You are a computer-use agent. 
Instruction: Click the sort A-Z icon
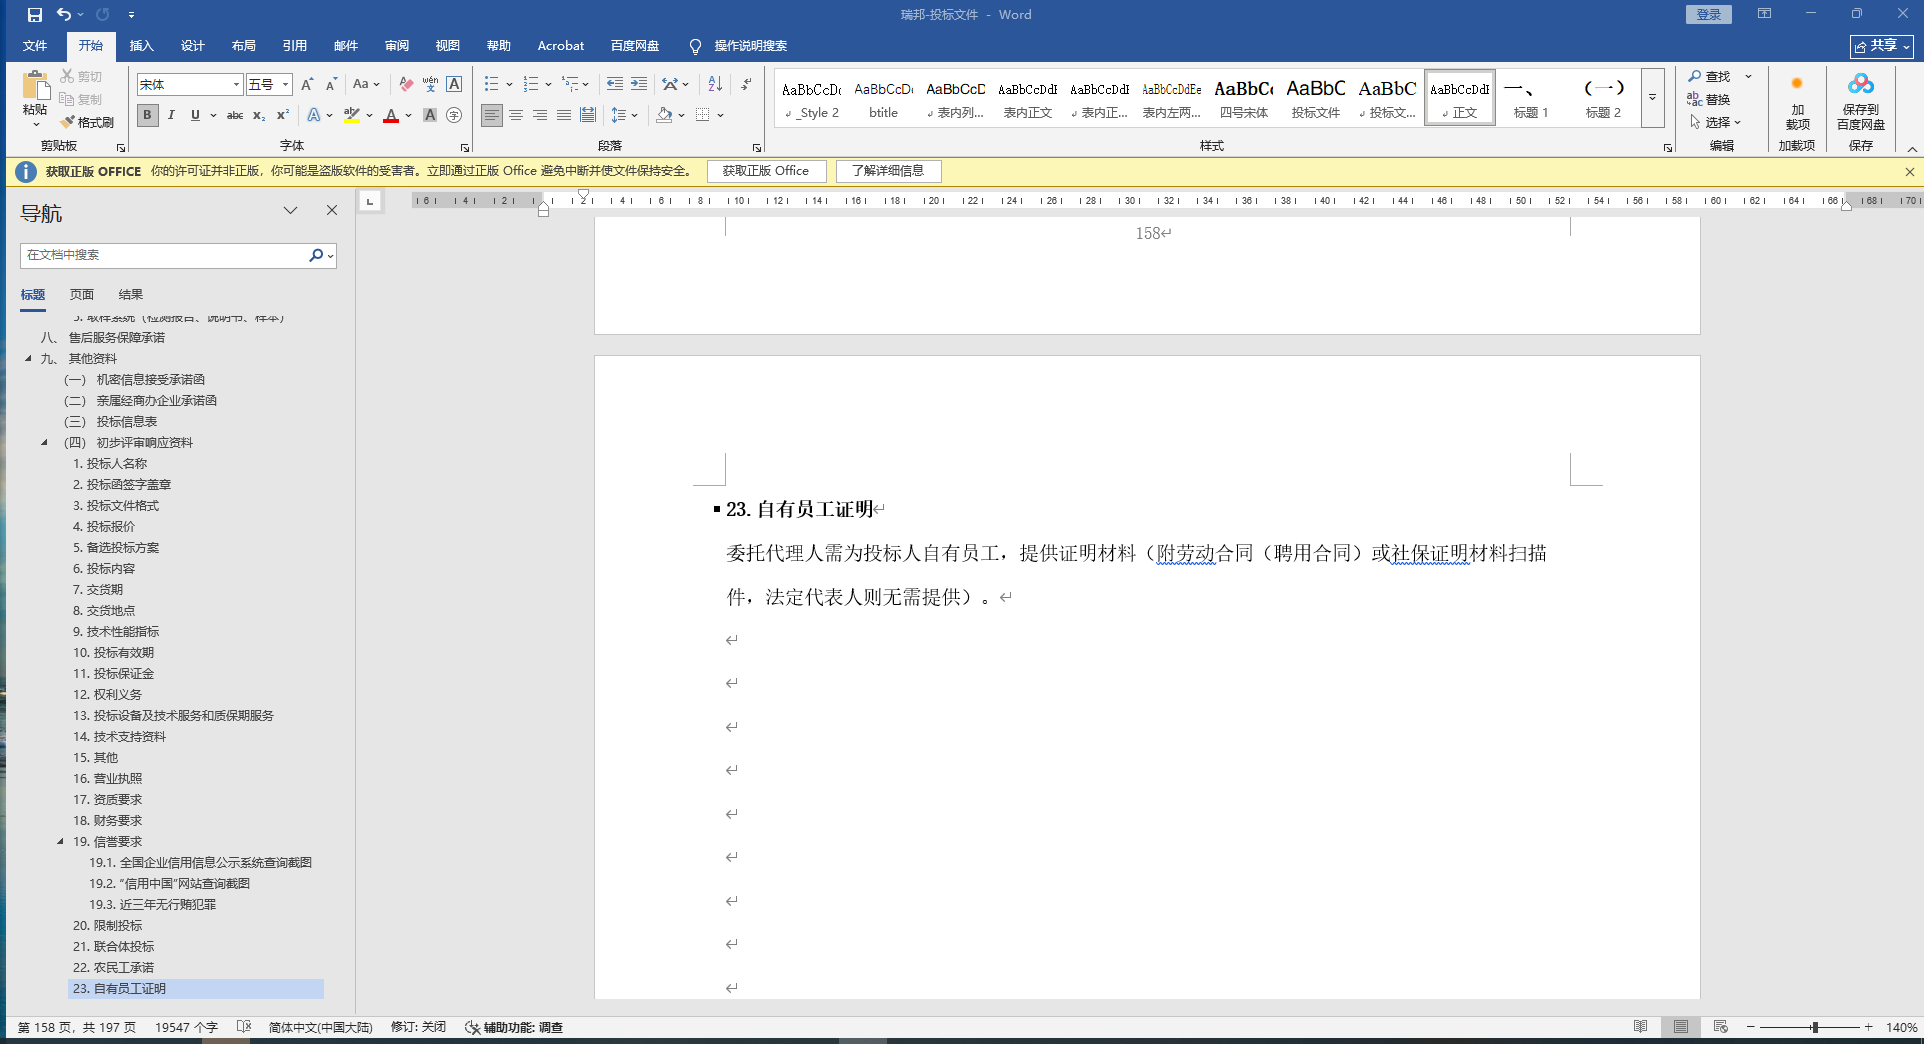(x=715, y=85)
